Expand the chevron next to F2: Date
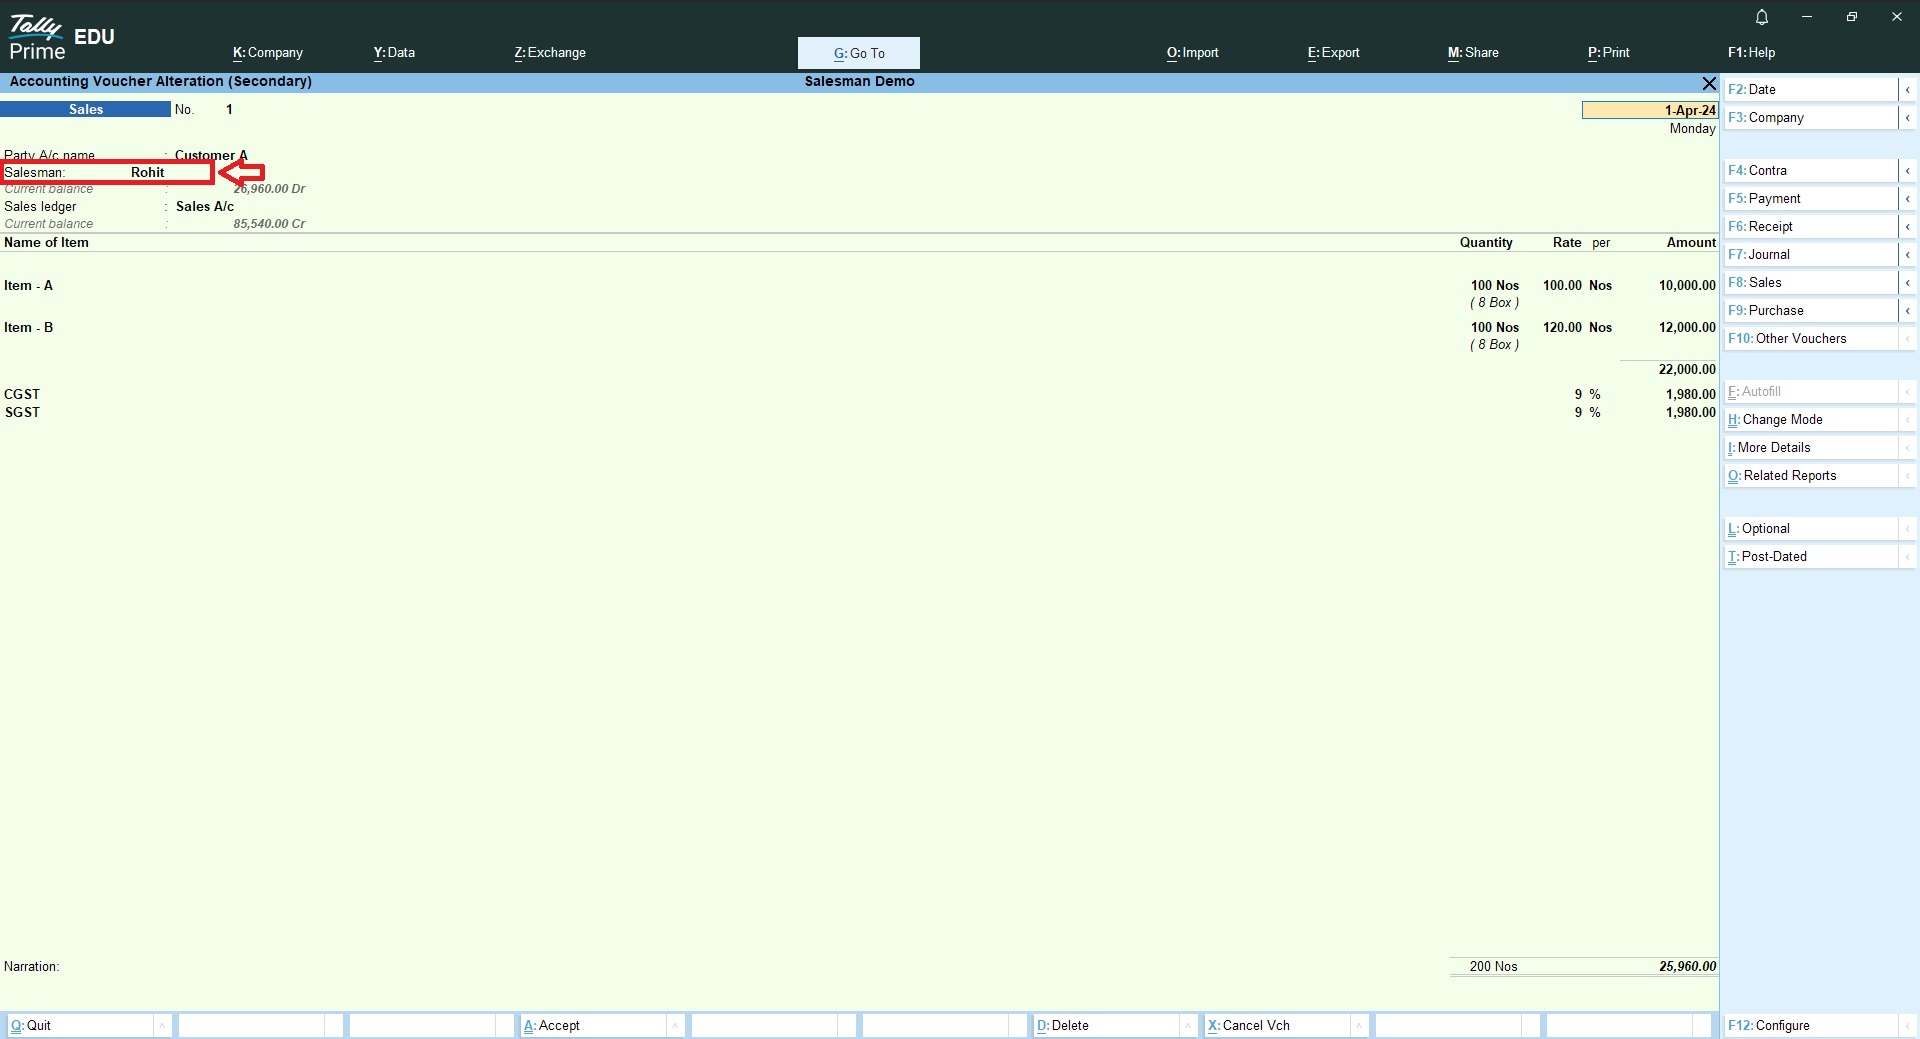 (x=1907, y=90)
